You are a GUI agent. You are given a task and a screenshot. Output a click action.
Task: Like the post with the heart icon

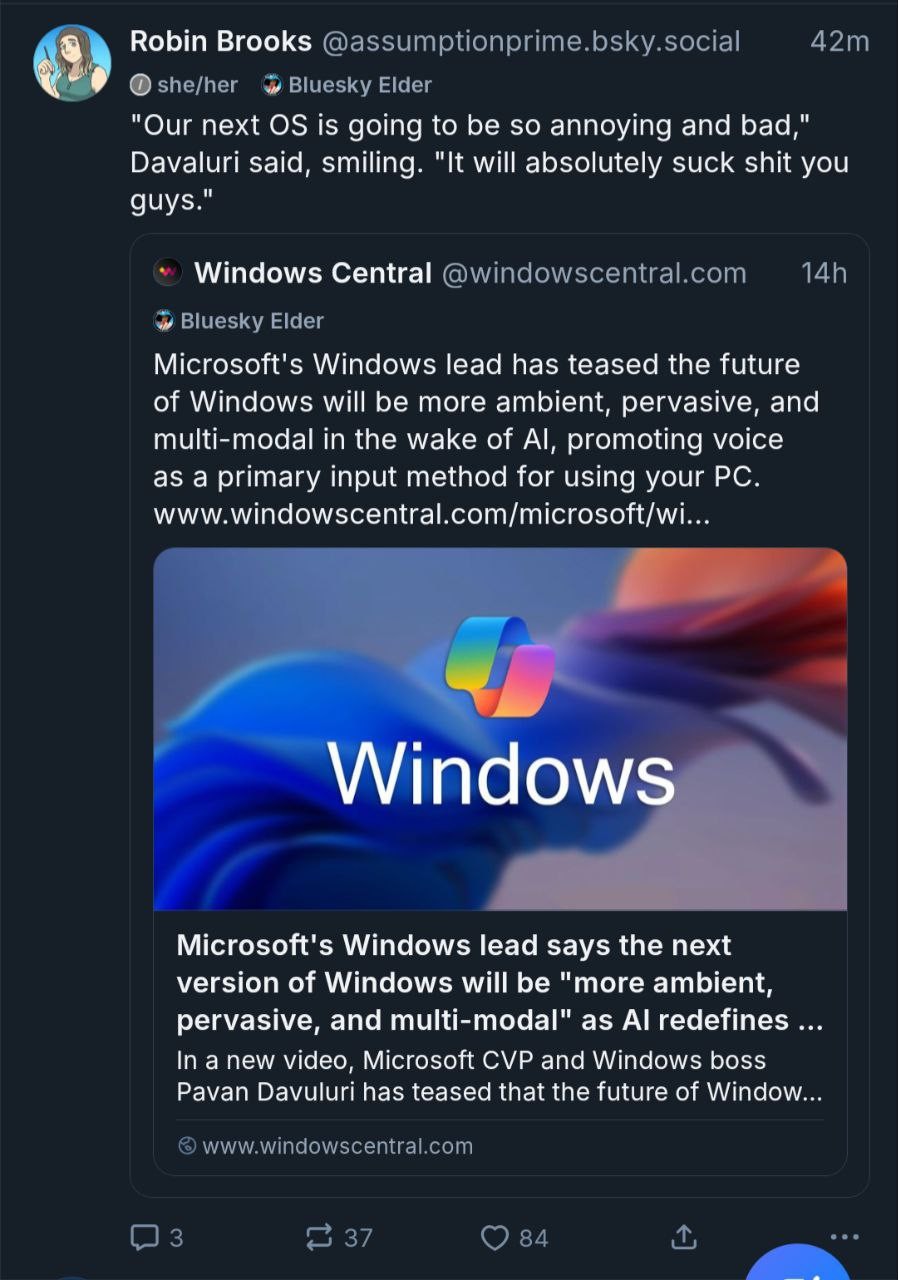[495, 1237]
